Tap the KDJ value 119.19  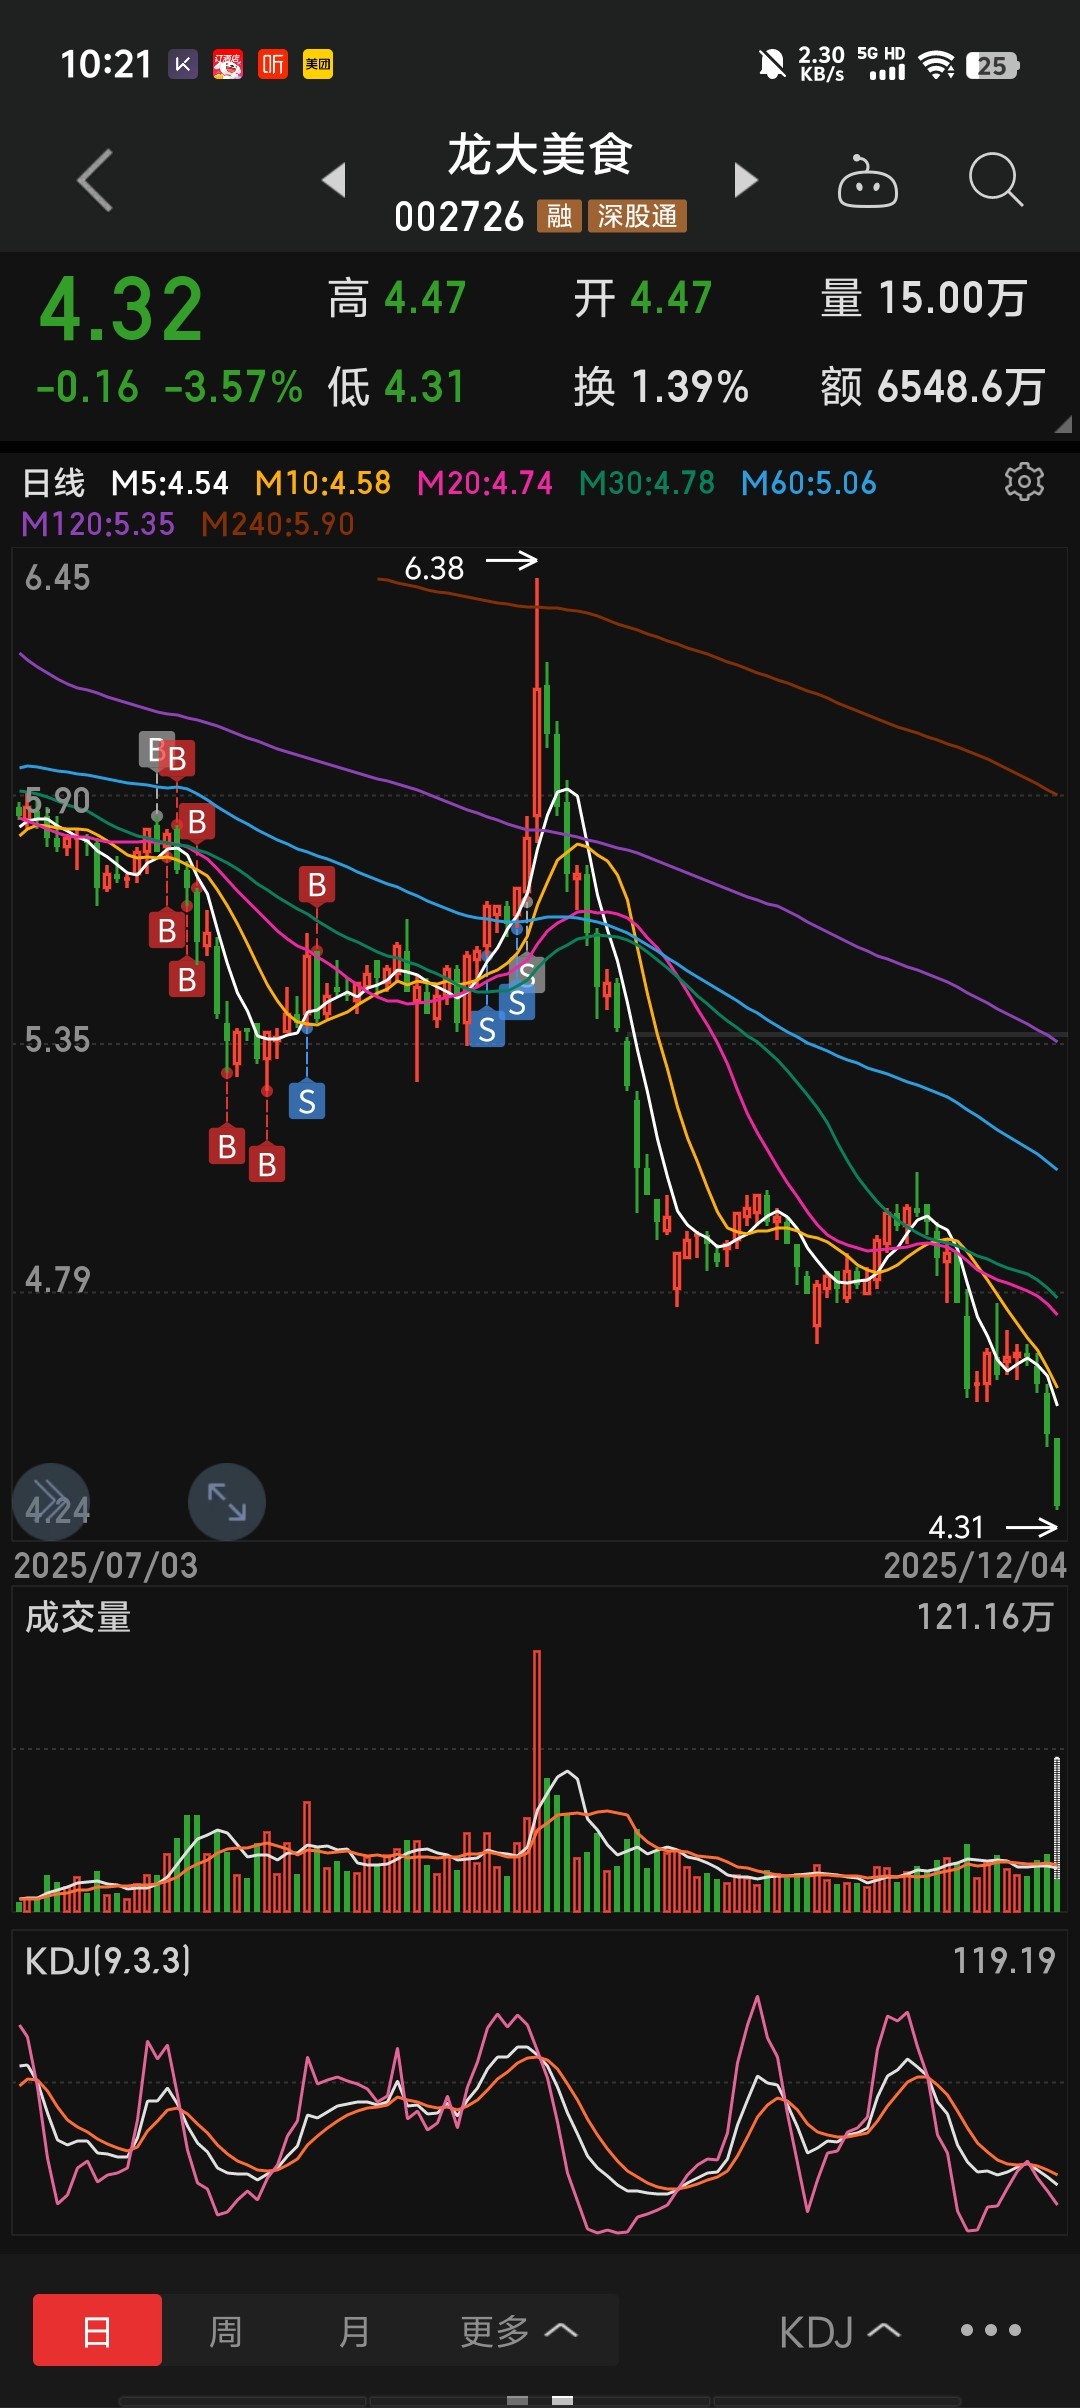[1004, 1960]
